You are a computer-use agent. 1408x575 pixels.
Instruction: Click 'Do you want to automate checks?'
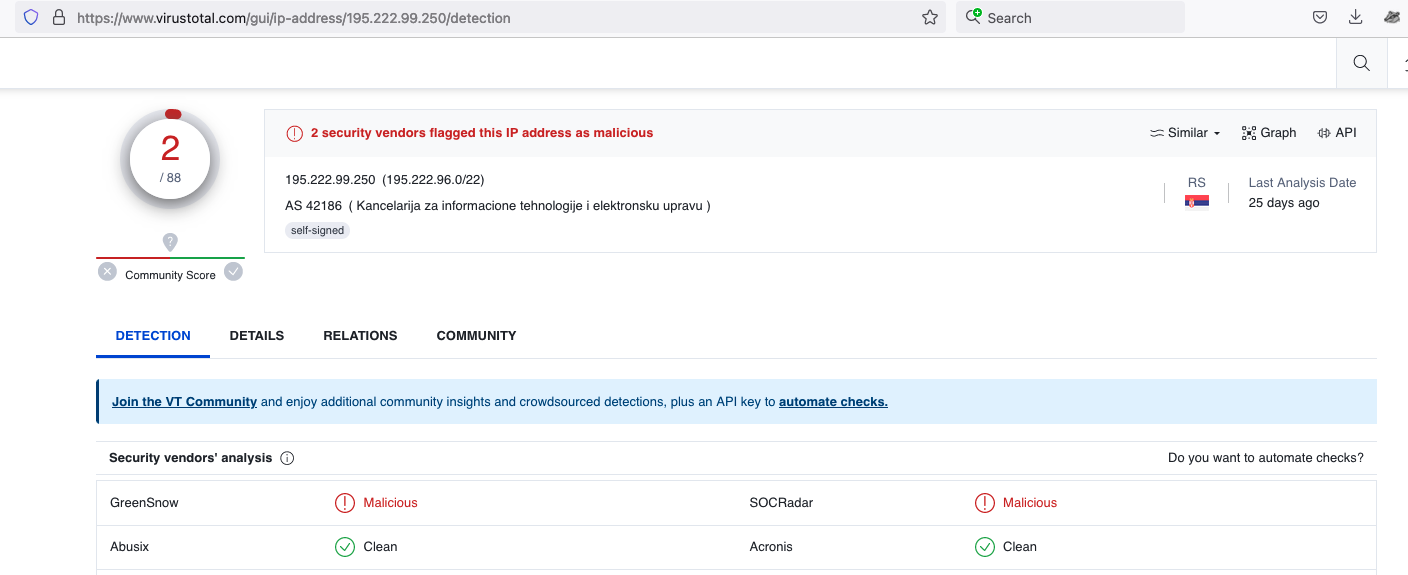click(1266, 458)
